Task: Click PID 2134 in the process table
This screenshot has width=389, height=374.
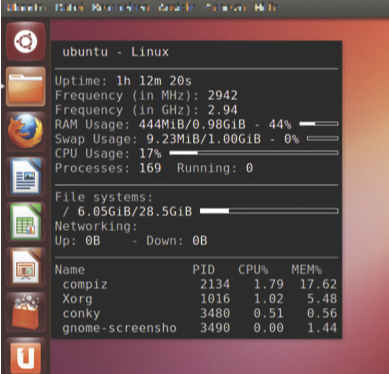Action: pyautogui.click(x=215, y=284)
